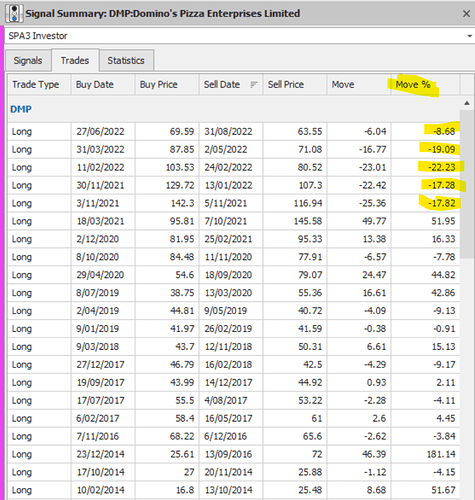Select the trade bought 27/06/2022
Viewport: 475px width, 500px height.
tap(234, 131)
